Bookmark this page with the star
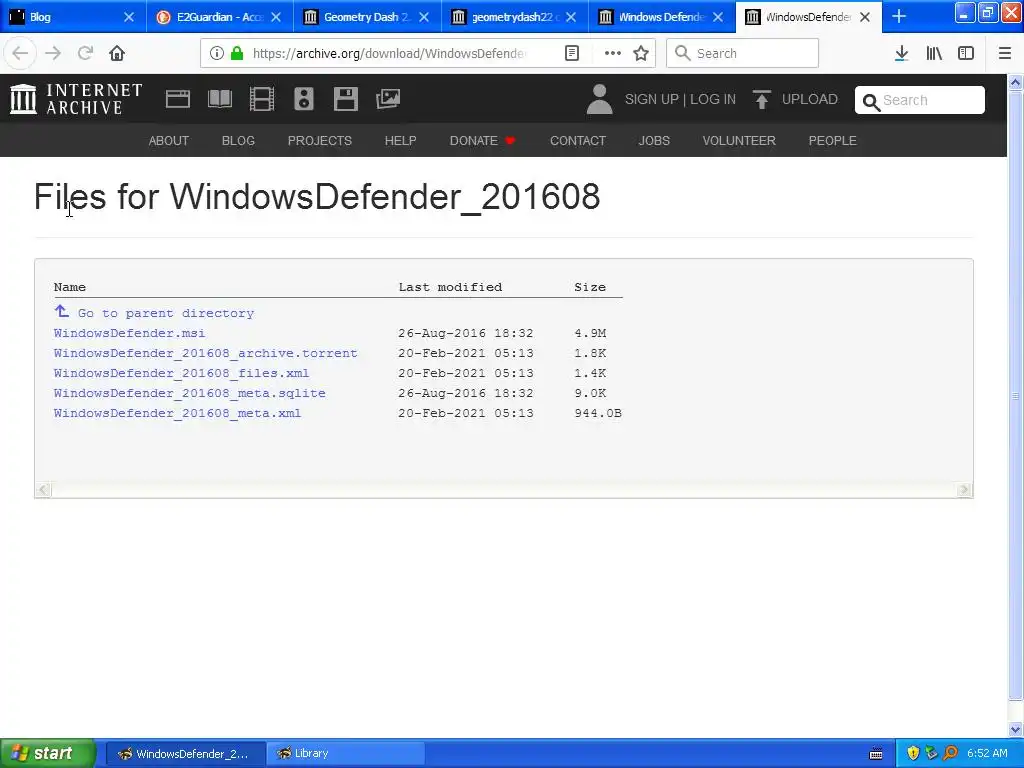Viewport: 1024px width, 768px height. 641,54
